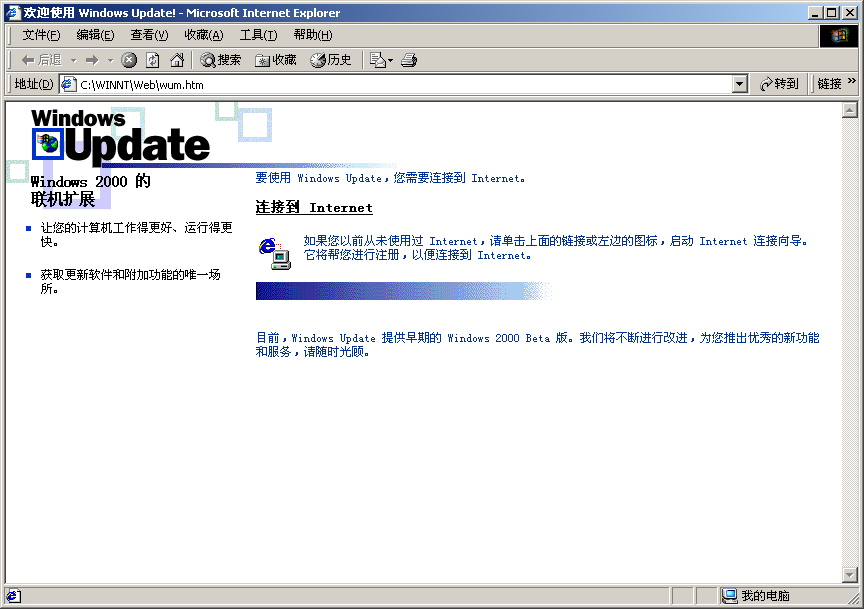Click the 链接 (Links) toolbar label
The height and width of the screenshot is (610, 864).
[x=829, y=84]
